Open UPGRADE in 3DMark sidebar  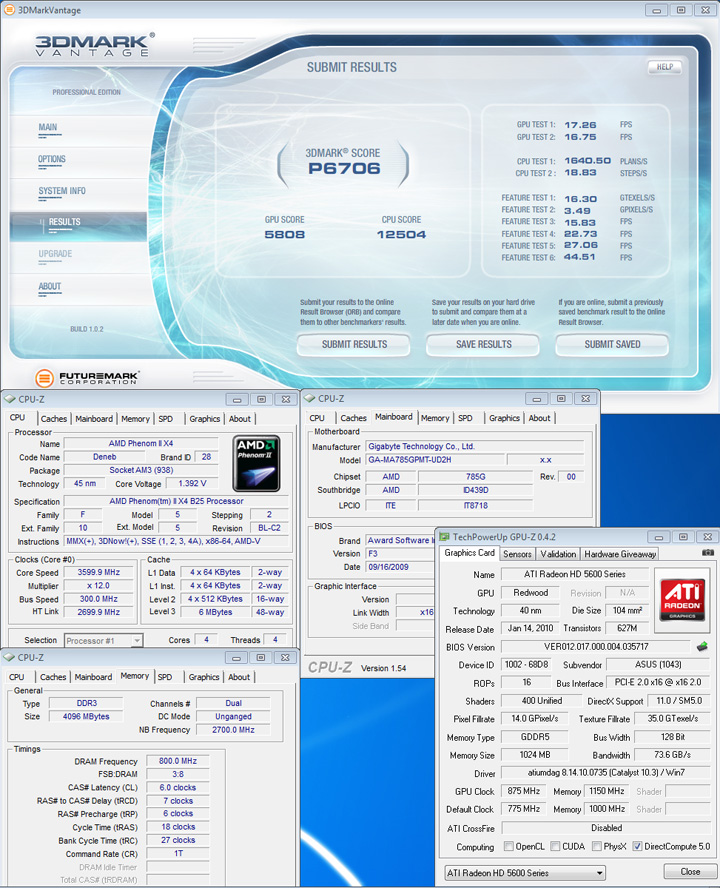pos(55,254)
